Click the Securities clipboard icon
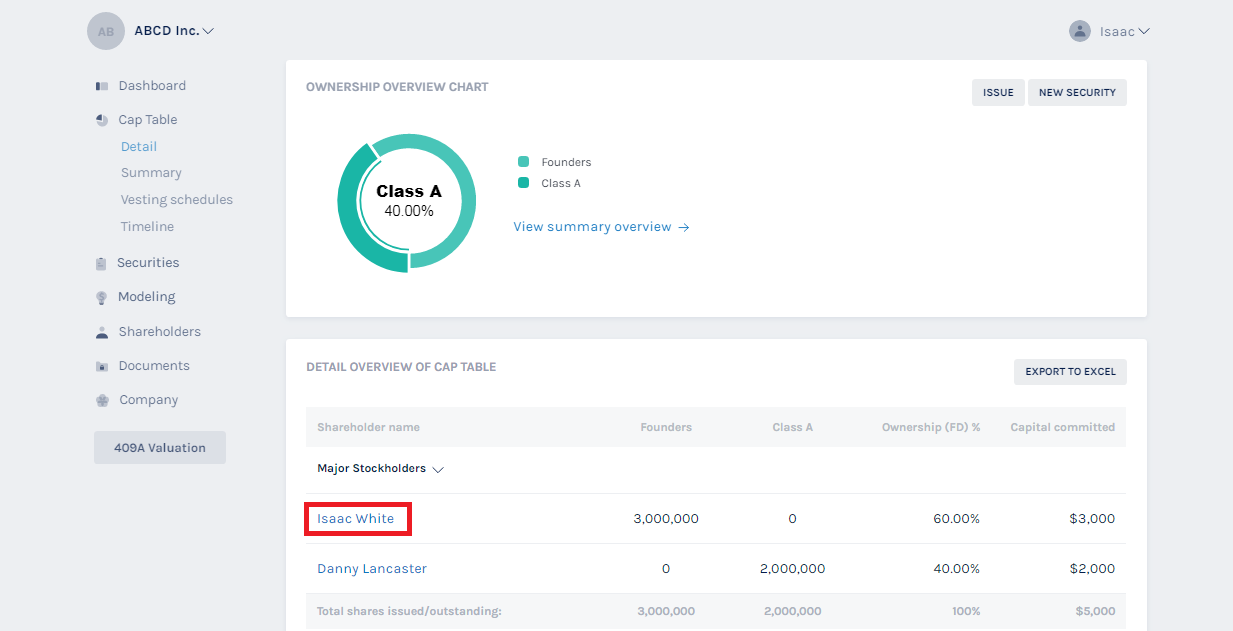Viewport: 1233px width, 631px height. [101, 263]
